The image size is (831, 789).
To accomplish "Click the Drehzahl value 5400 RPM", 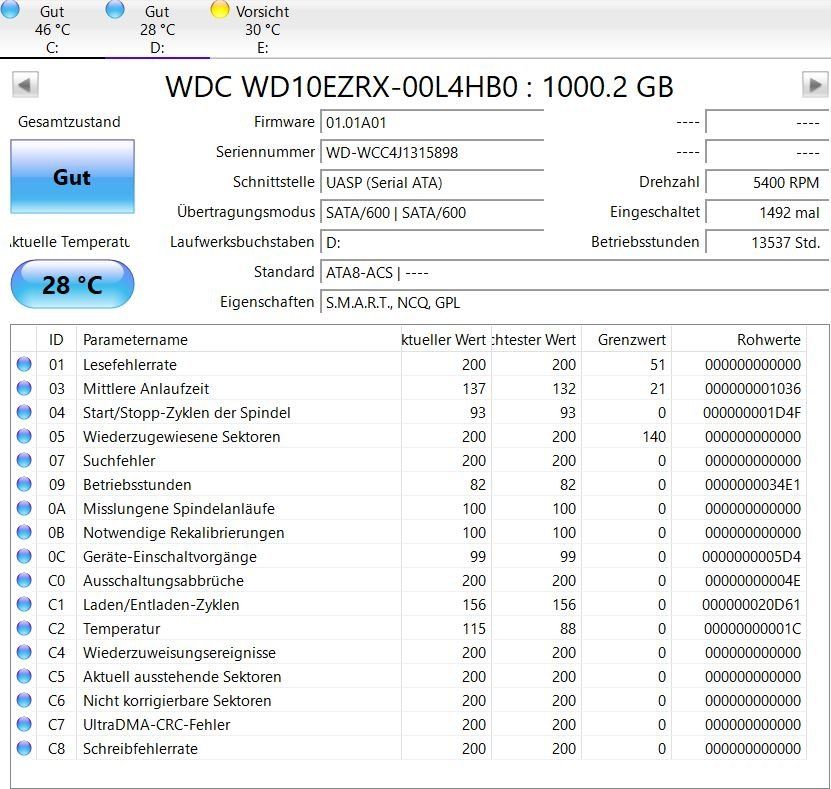I will [x=767, y=182].
